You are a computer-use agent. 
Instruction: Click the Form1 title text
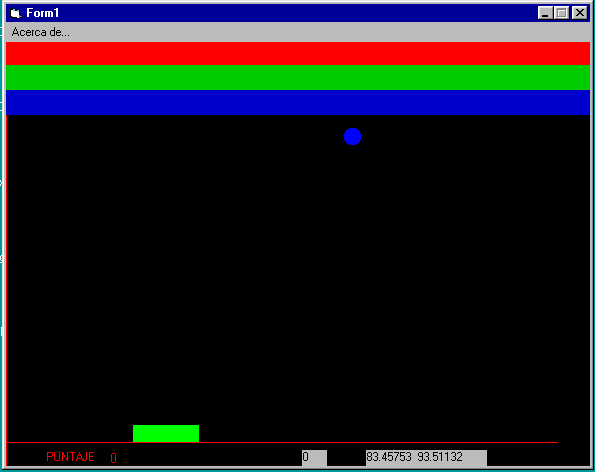click(42, 13)
